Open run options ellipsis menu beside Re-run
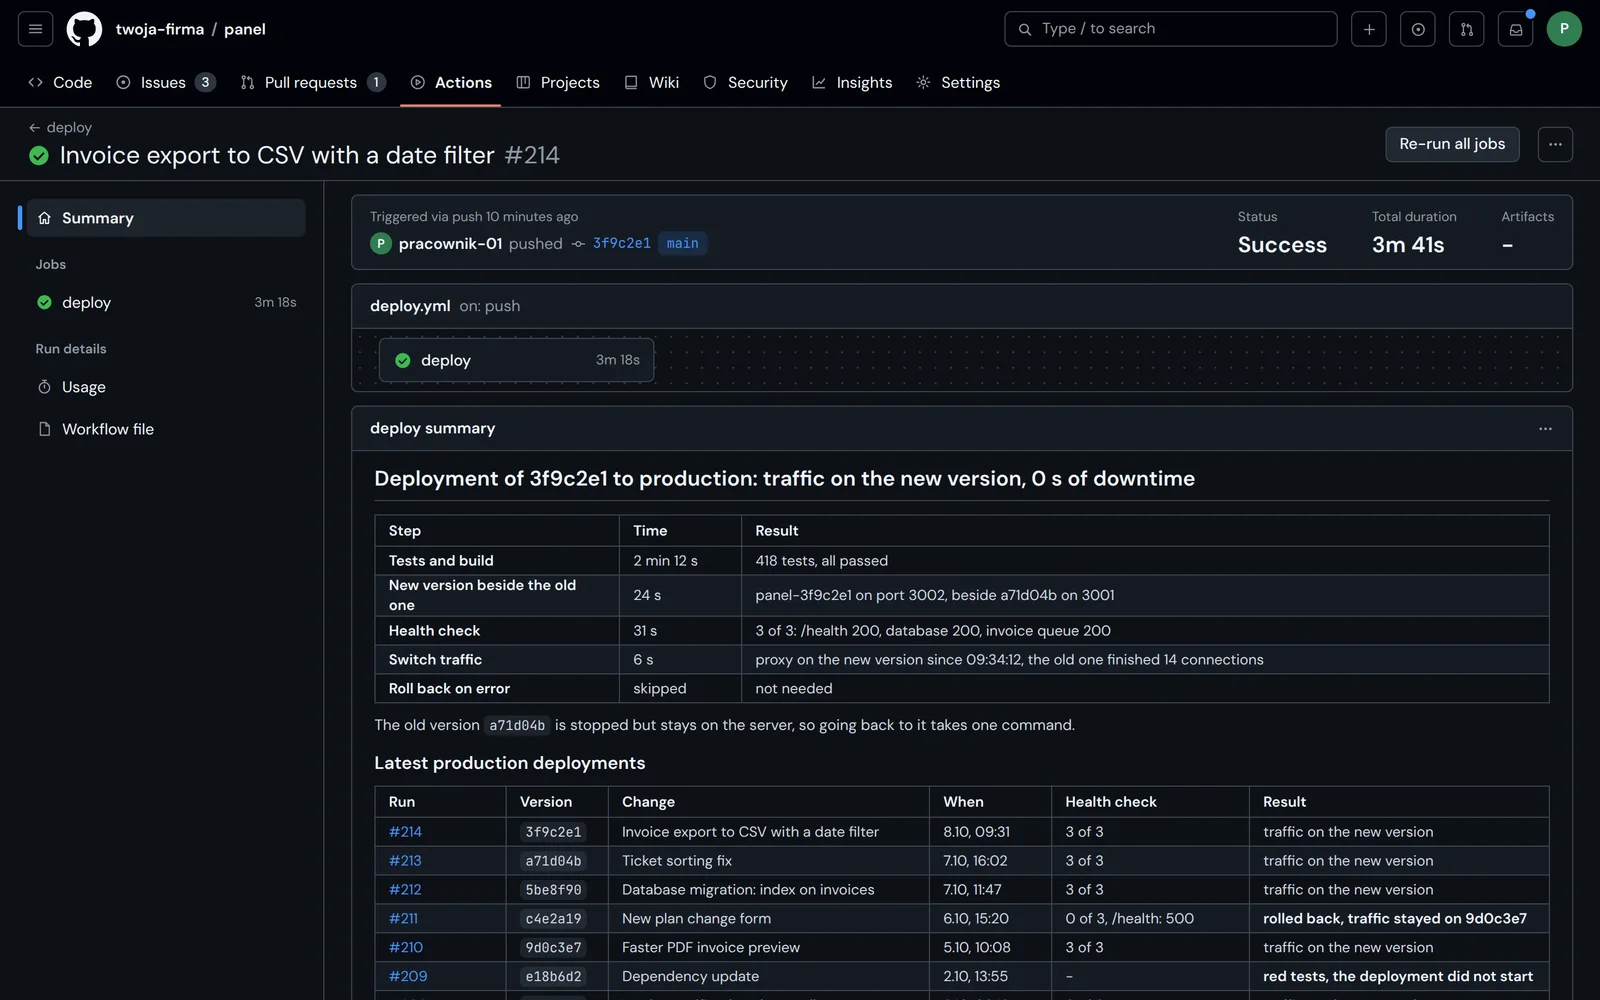1600x1000 pixels. pos(1555,144)
